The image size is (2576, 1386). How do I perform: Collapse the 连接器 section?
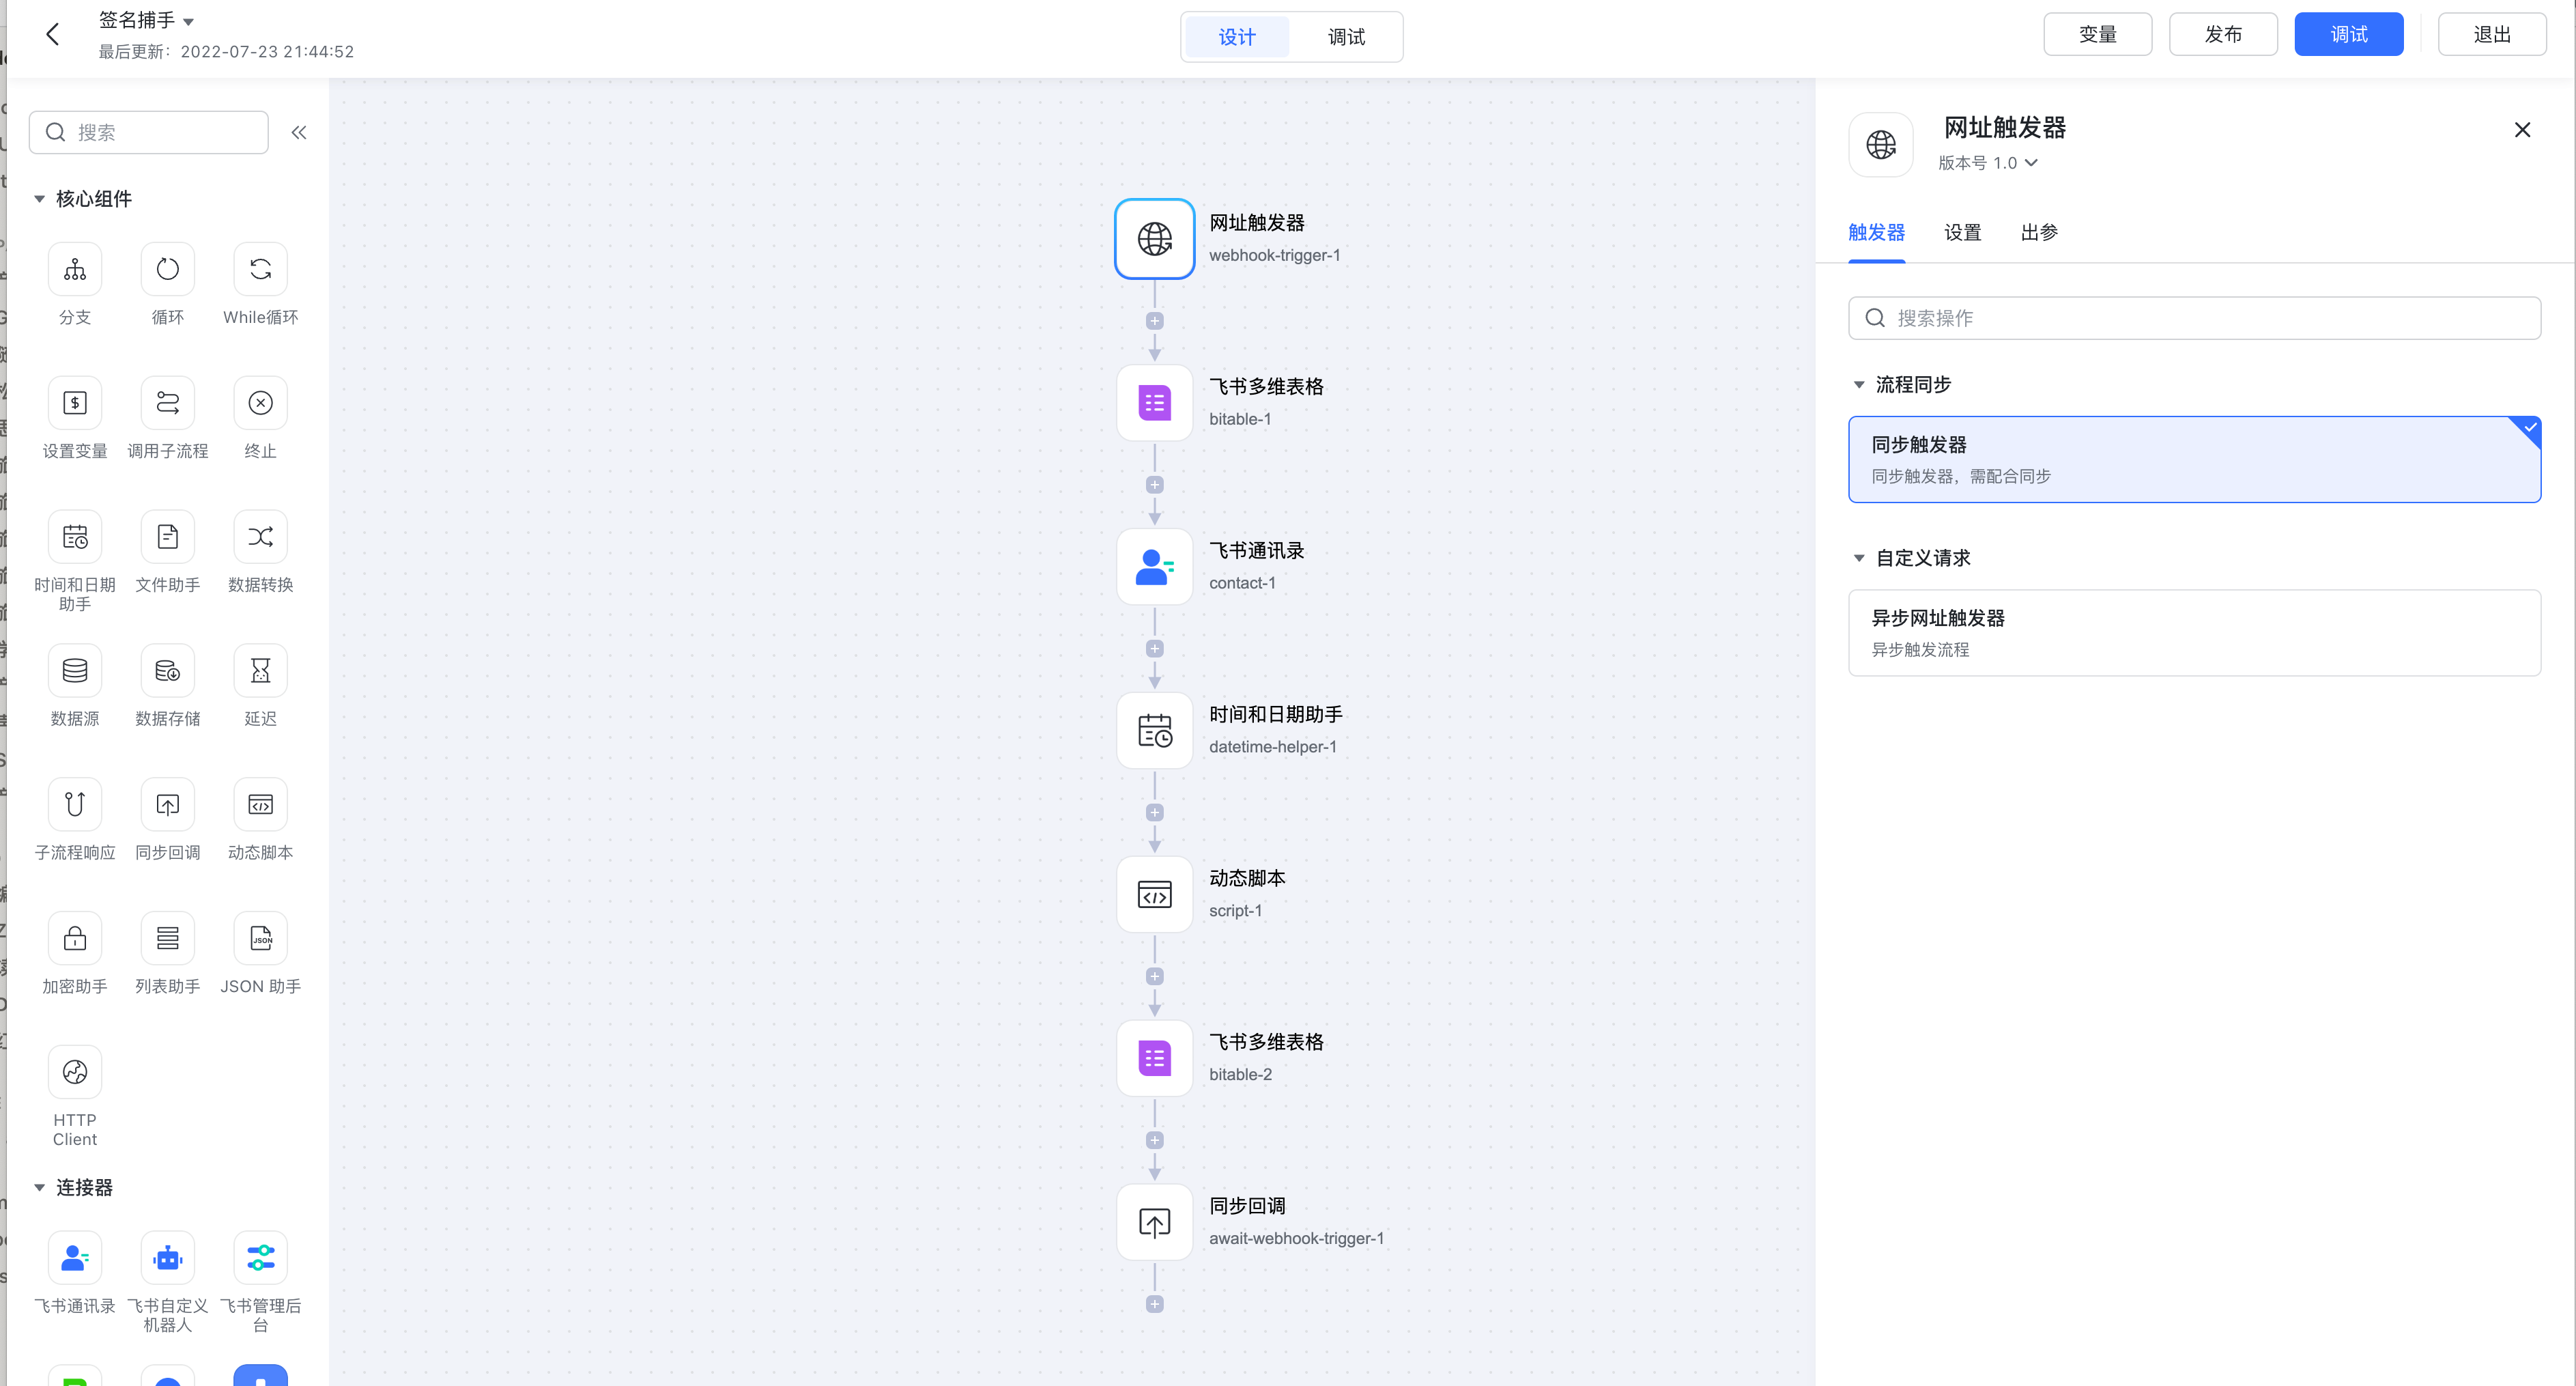[x=40, y=1188]
